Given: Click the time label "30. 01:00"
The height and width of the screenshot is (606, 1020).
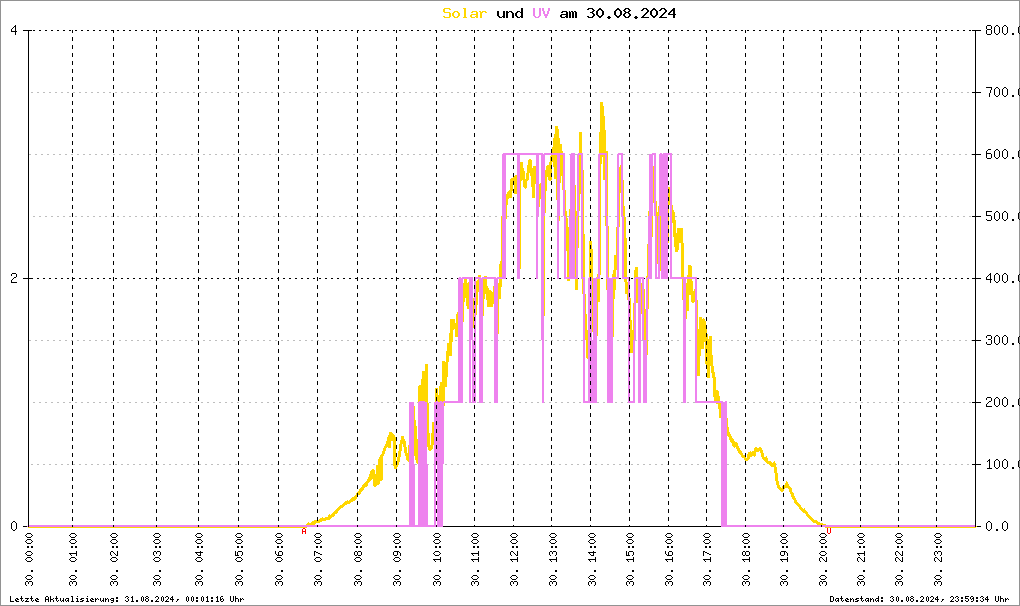Looking at the screenshot, I should pos(73,559).
